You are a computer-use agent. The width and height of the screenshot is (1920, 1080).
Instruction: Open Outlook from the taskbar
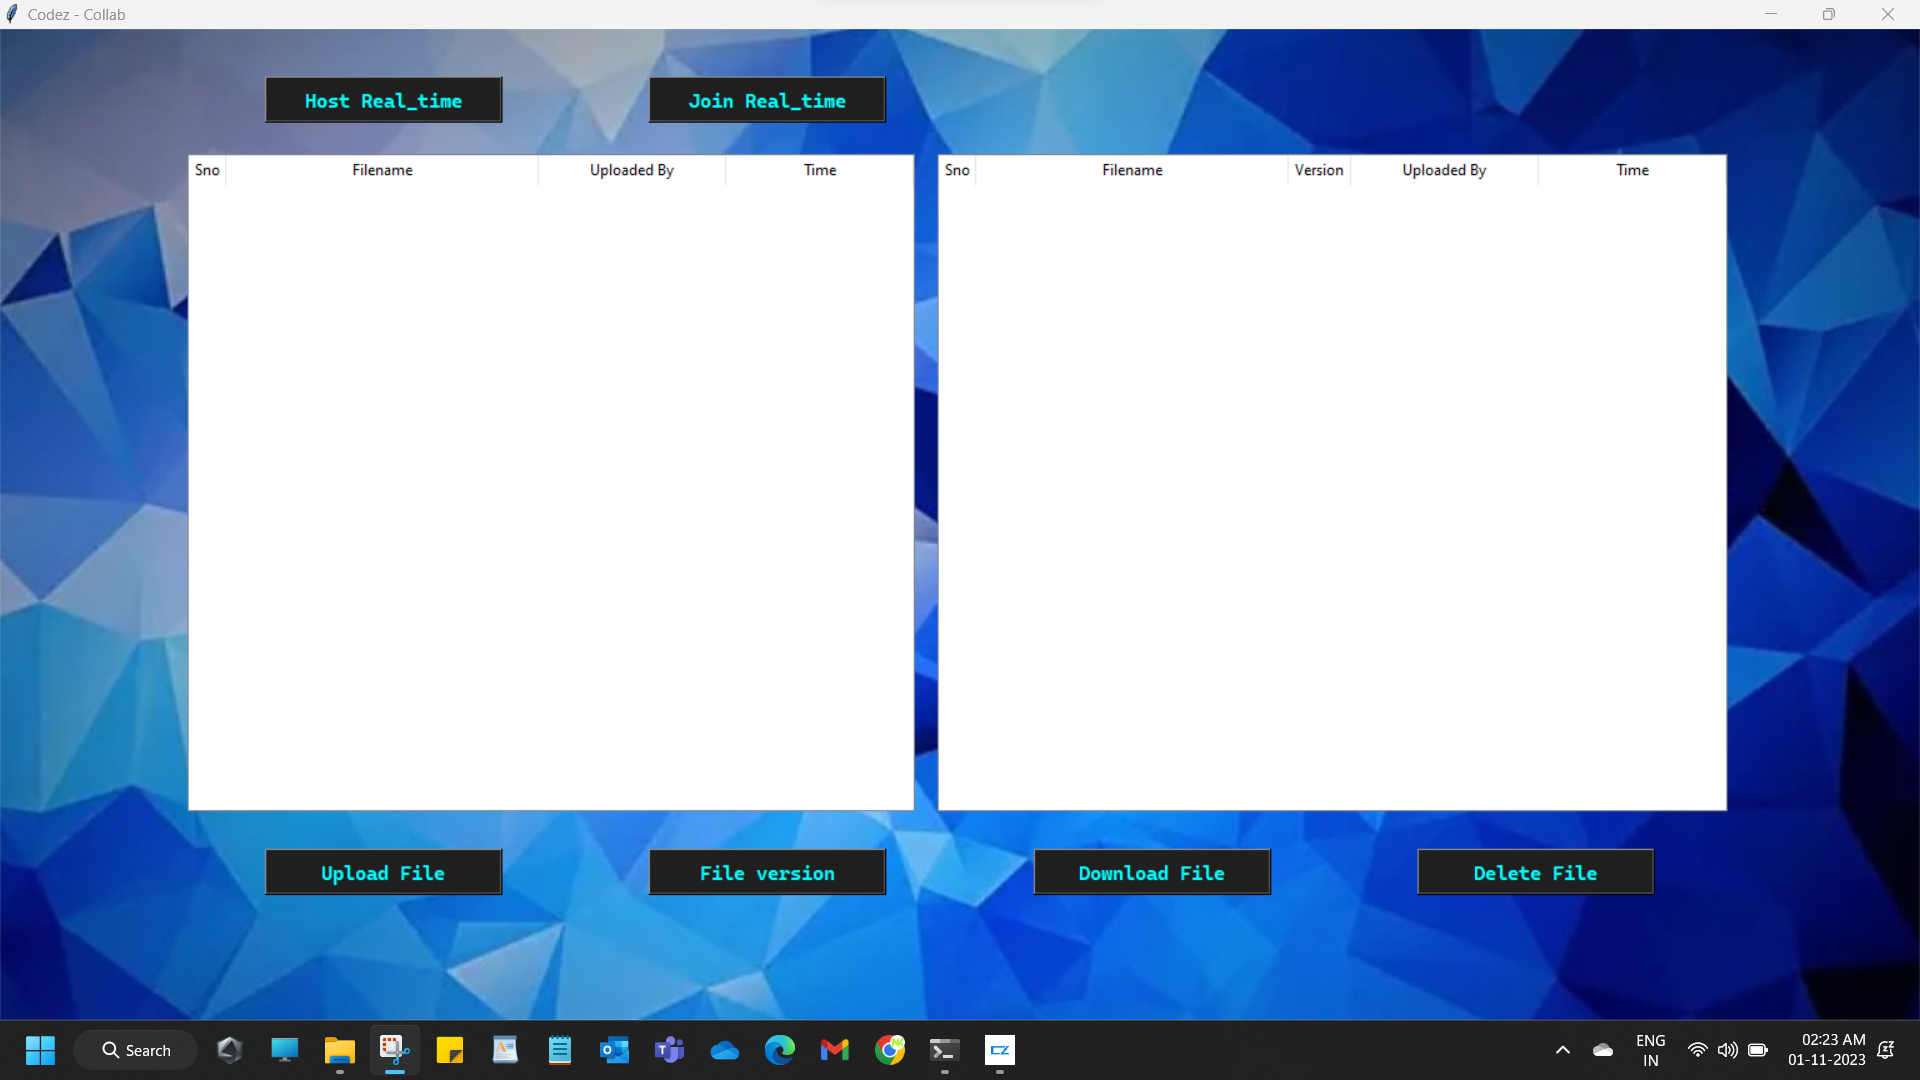(614, 1050)
